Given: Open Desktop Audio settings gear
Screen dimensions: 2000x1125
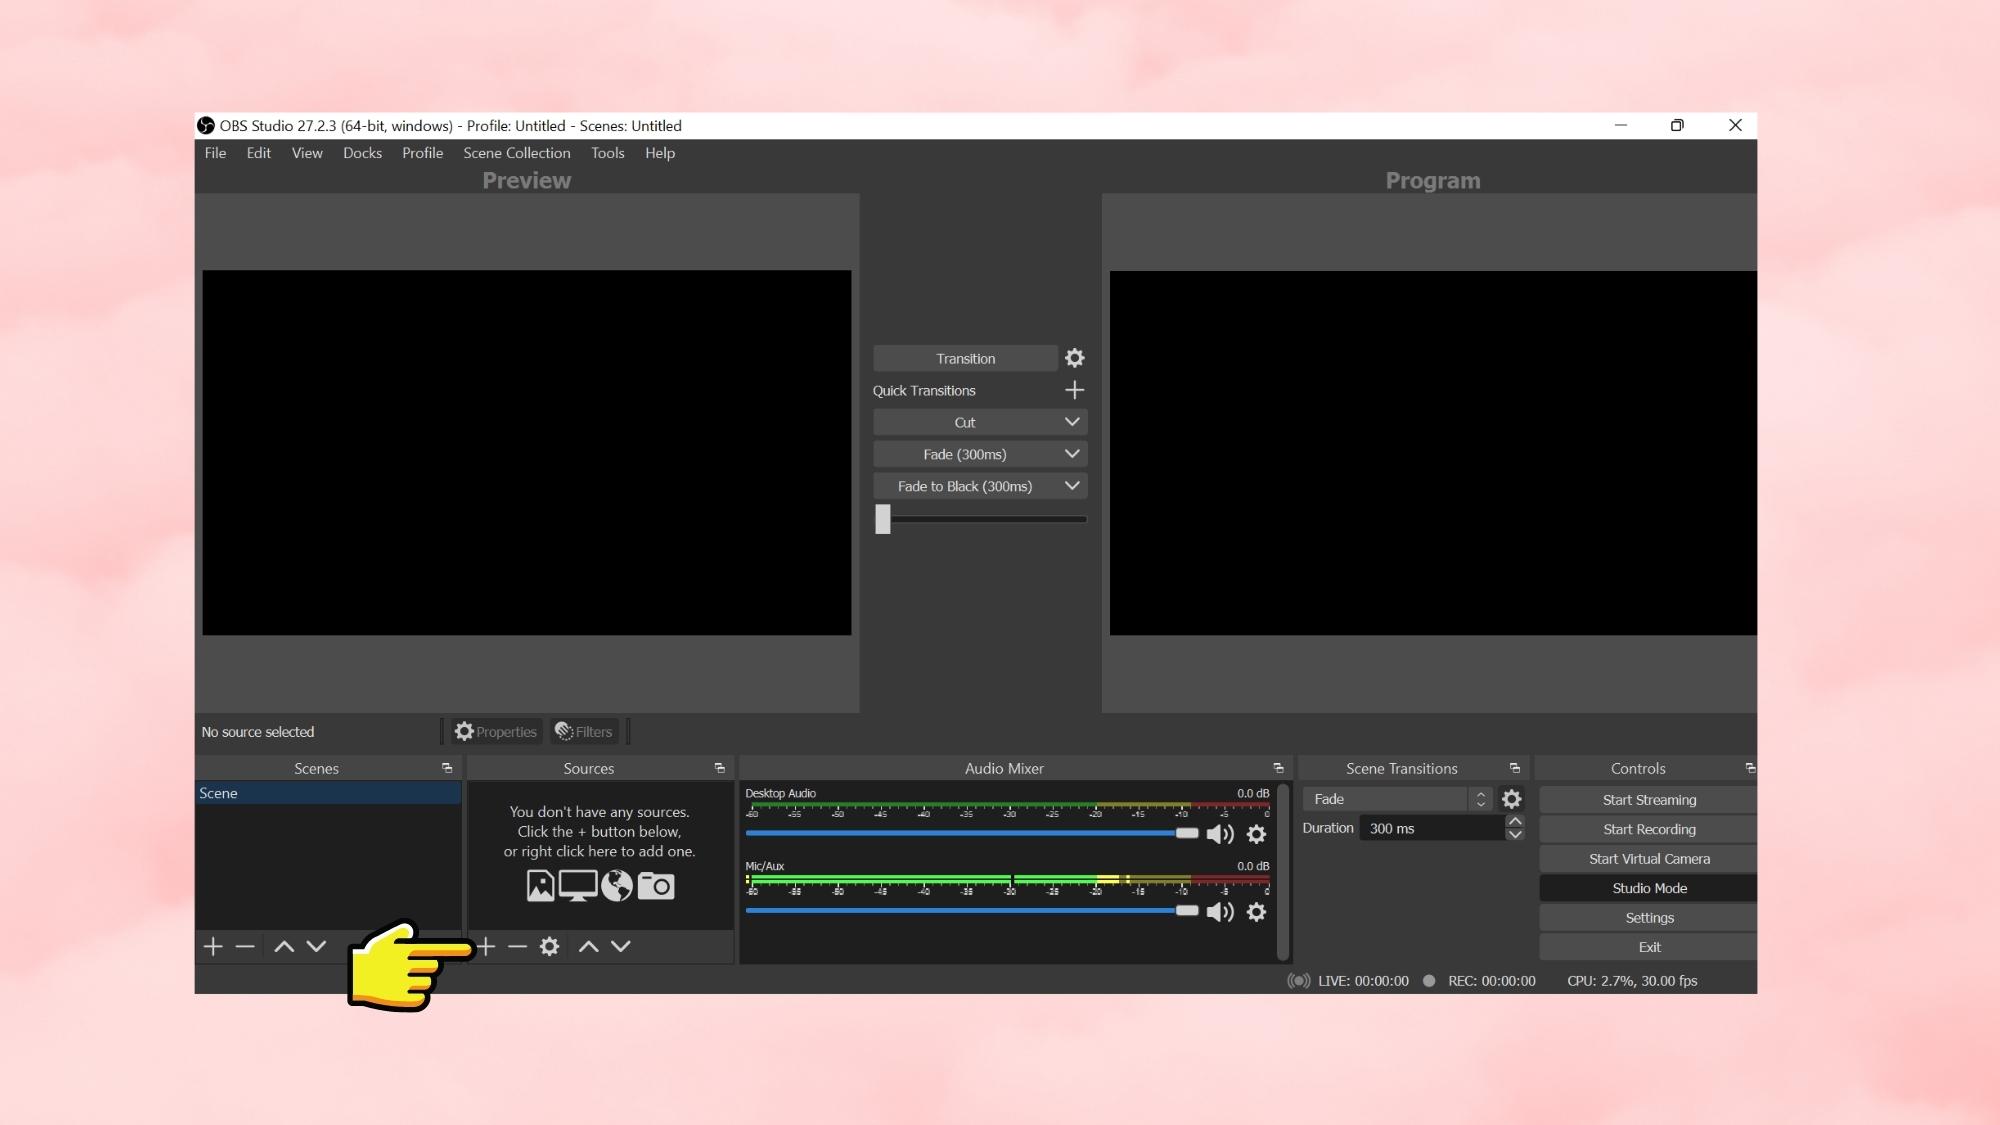Looking at the screenshot, I should pos(1256,834).
